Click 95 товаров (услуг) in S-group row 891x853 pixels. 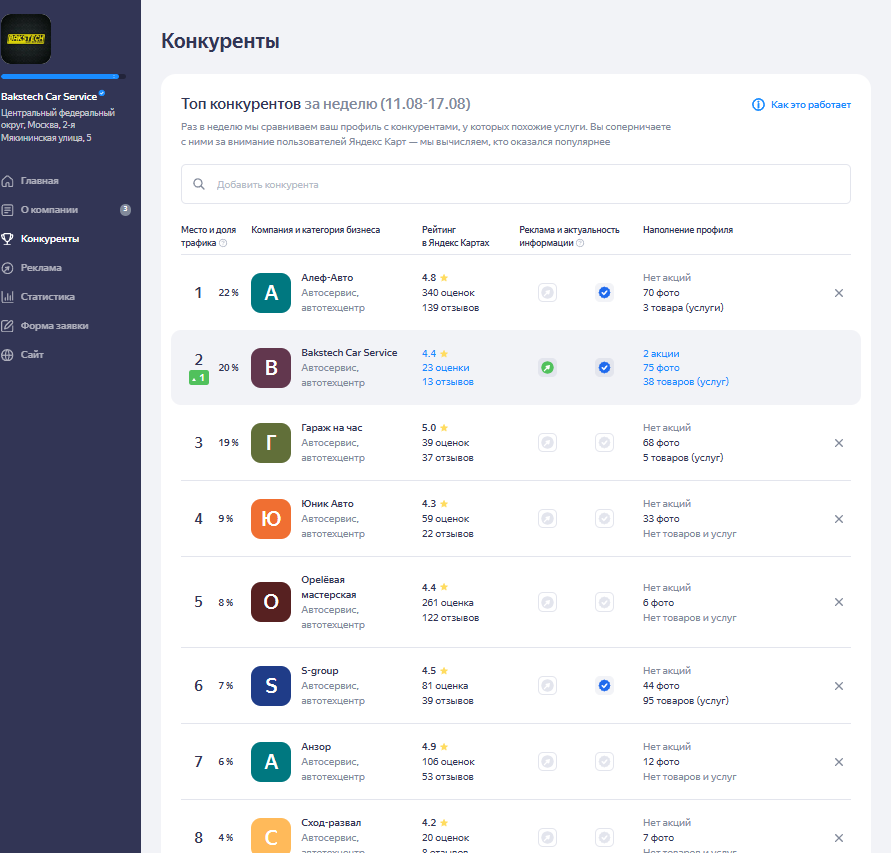click(686, 701)
